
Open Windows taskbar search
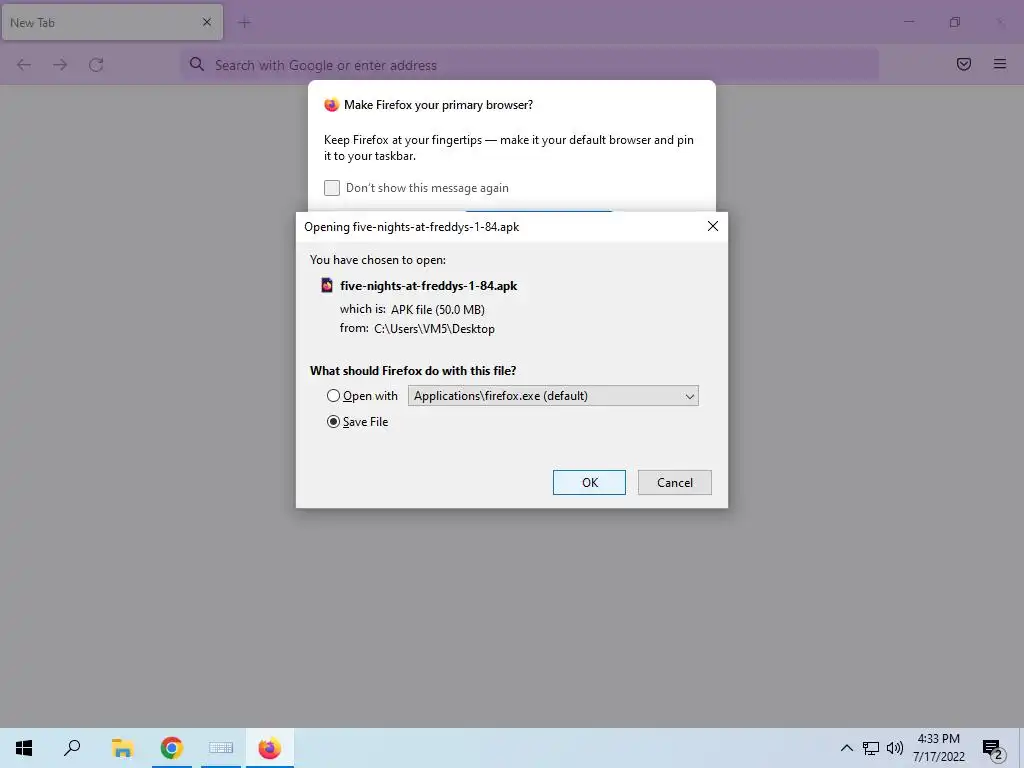[72, 748]
